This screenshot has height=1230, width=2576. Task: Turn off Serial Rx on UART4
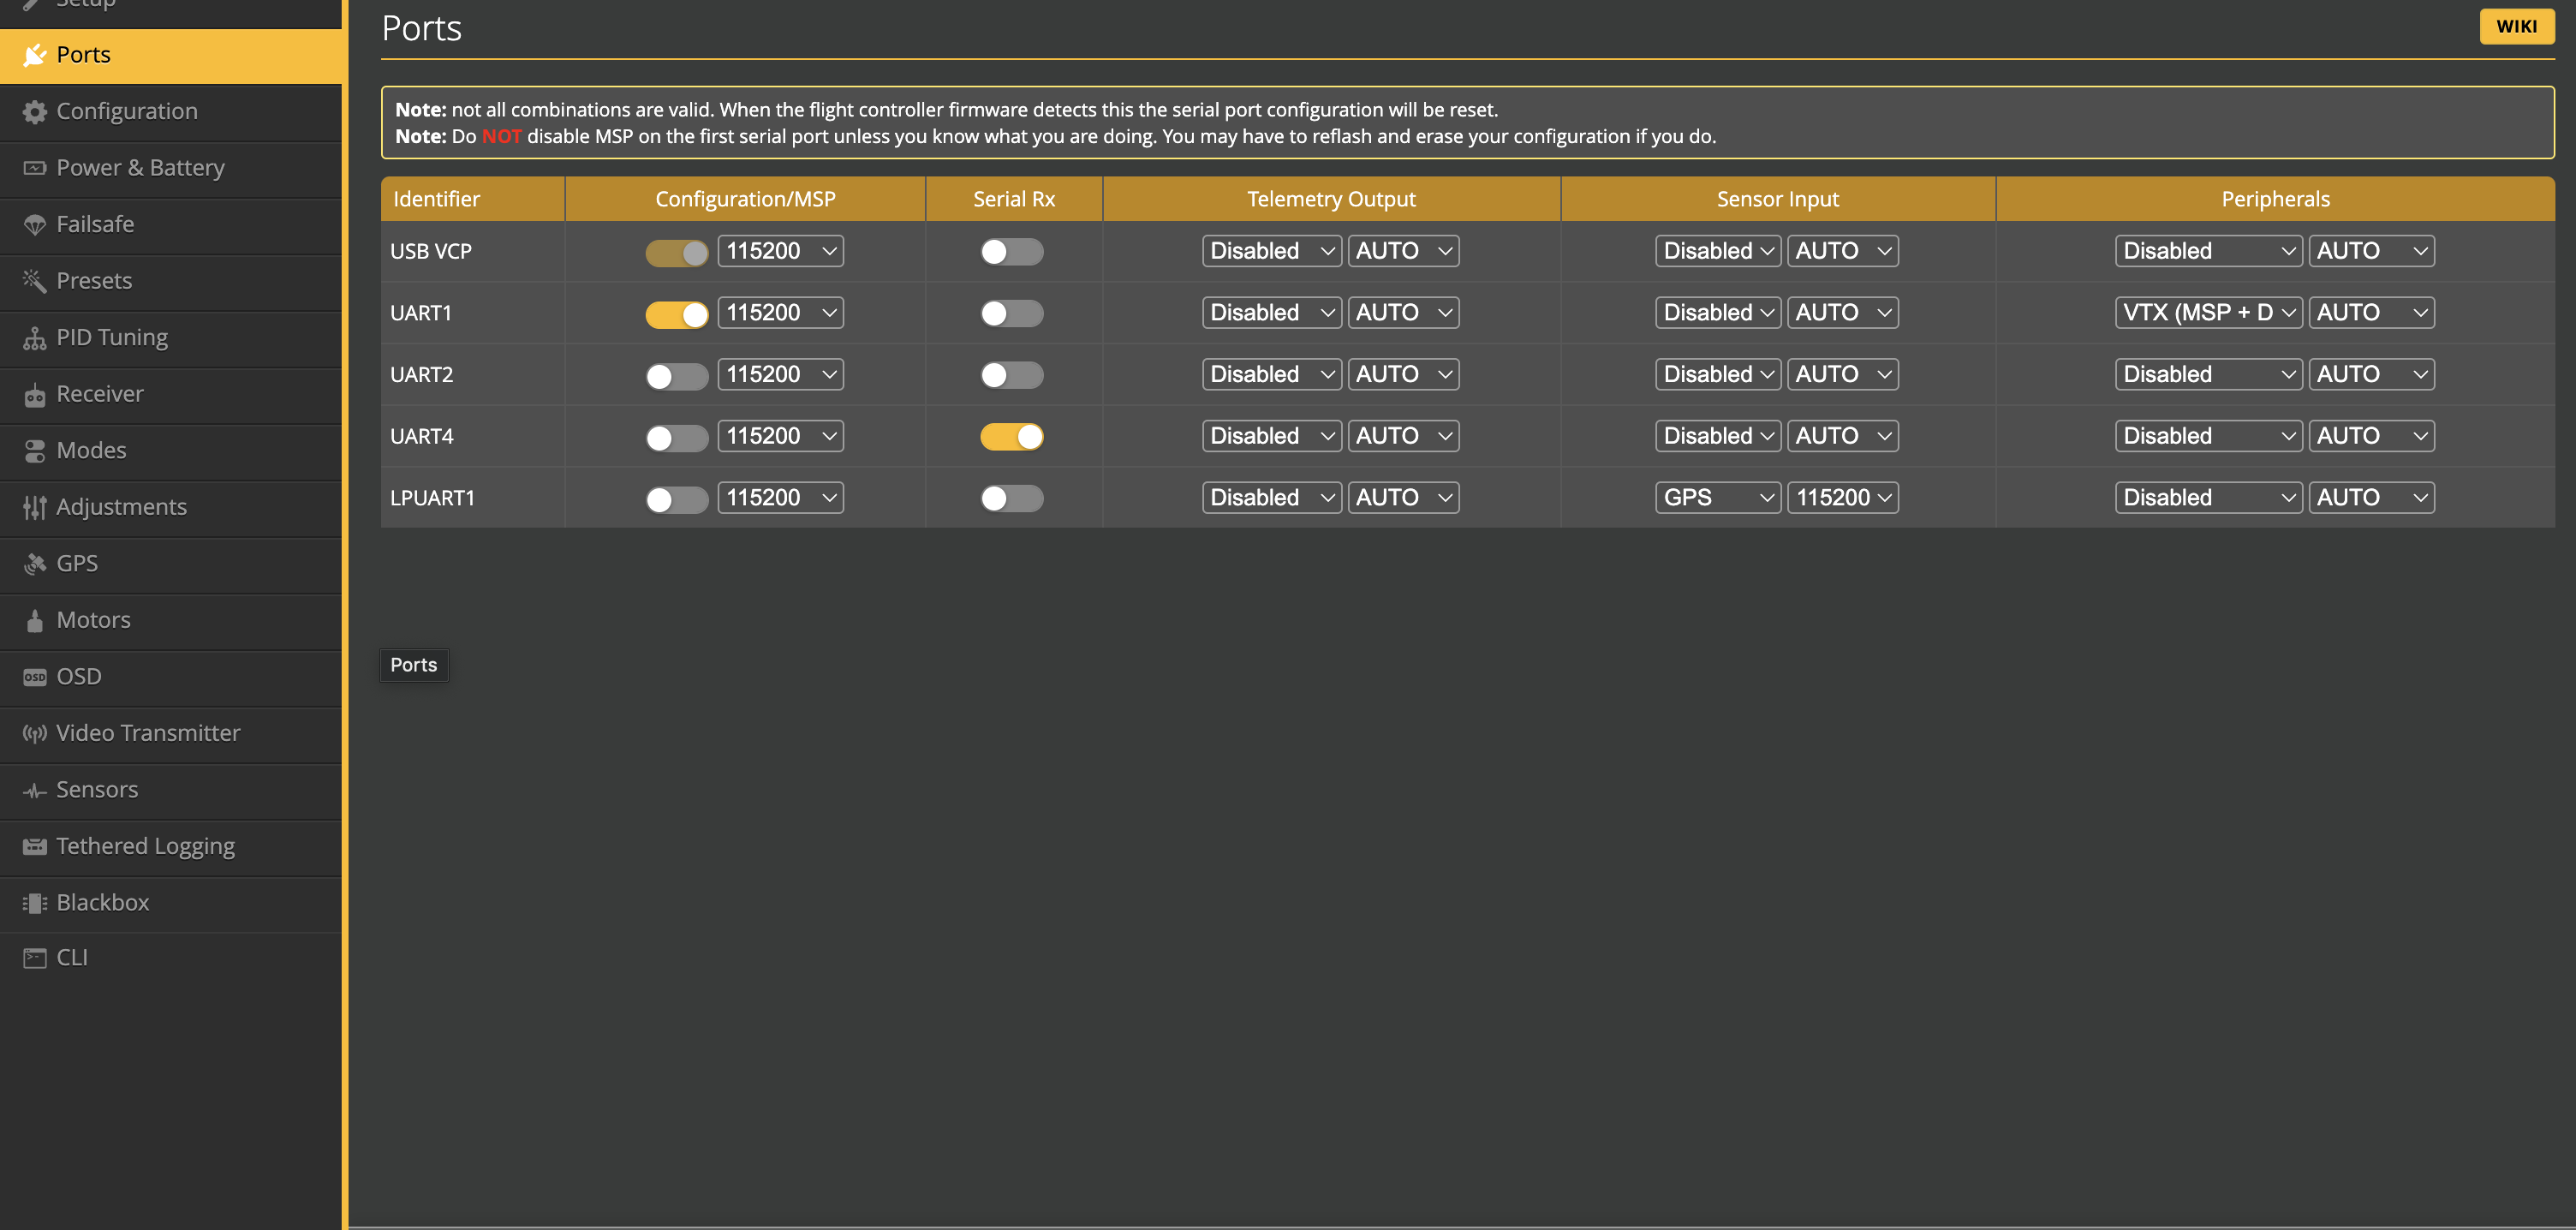click(x=1011, y=437)
